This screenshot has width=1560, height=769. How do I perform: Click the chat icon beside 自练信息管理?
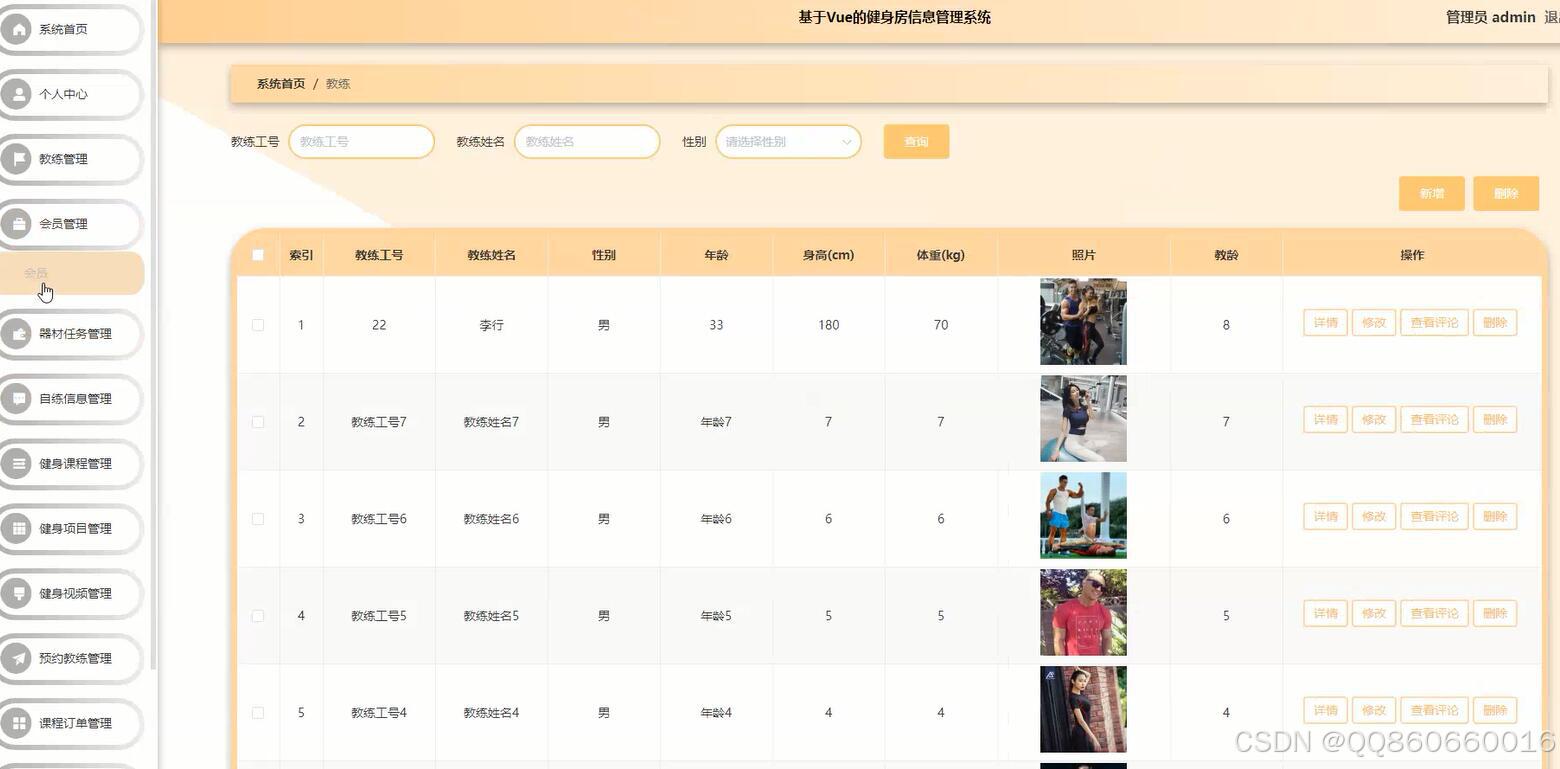click(16, 399)
